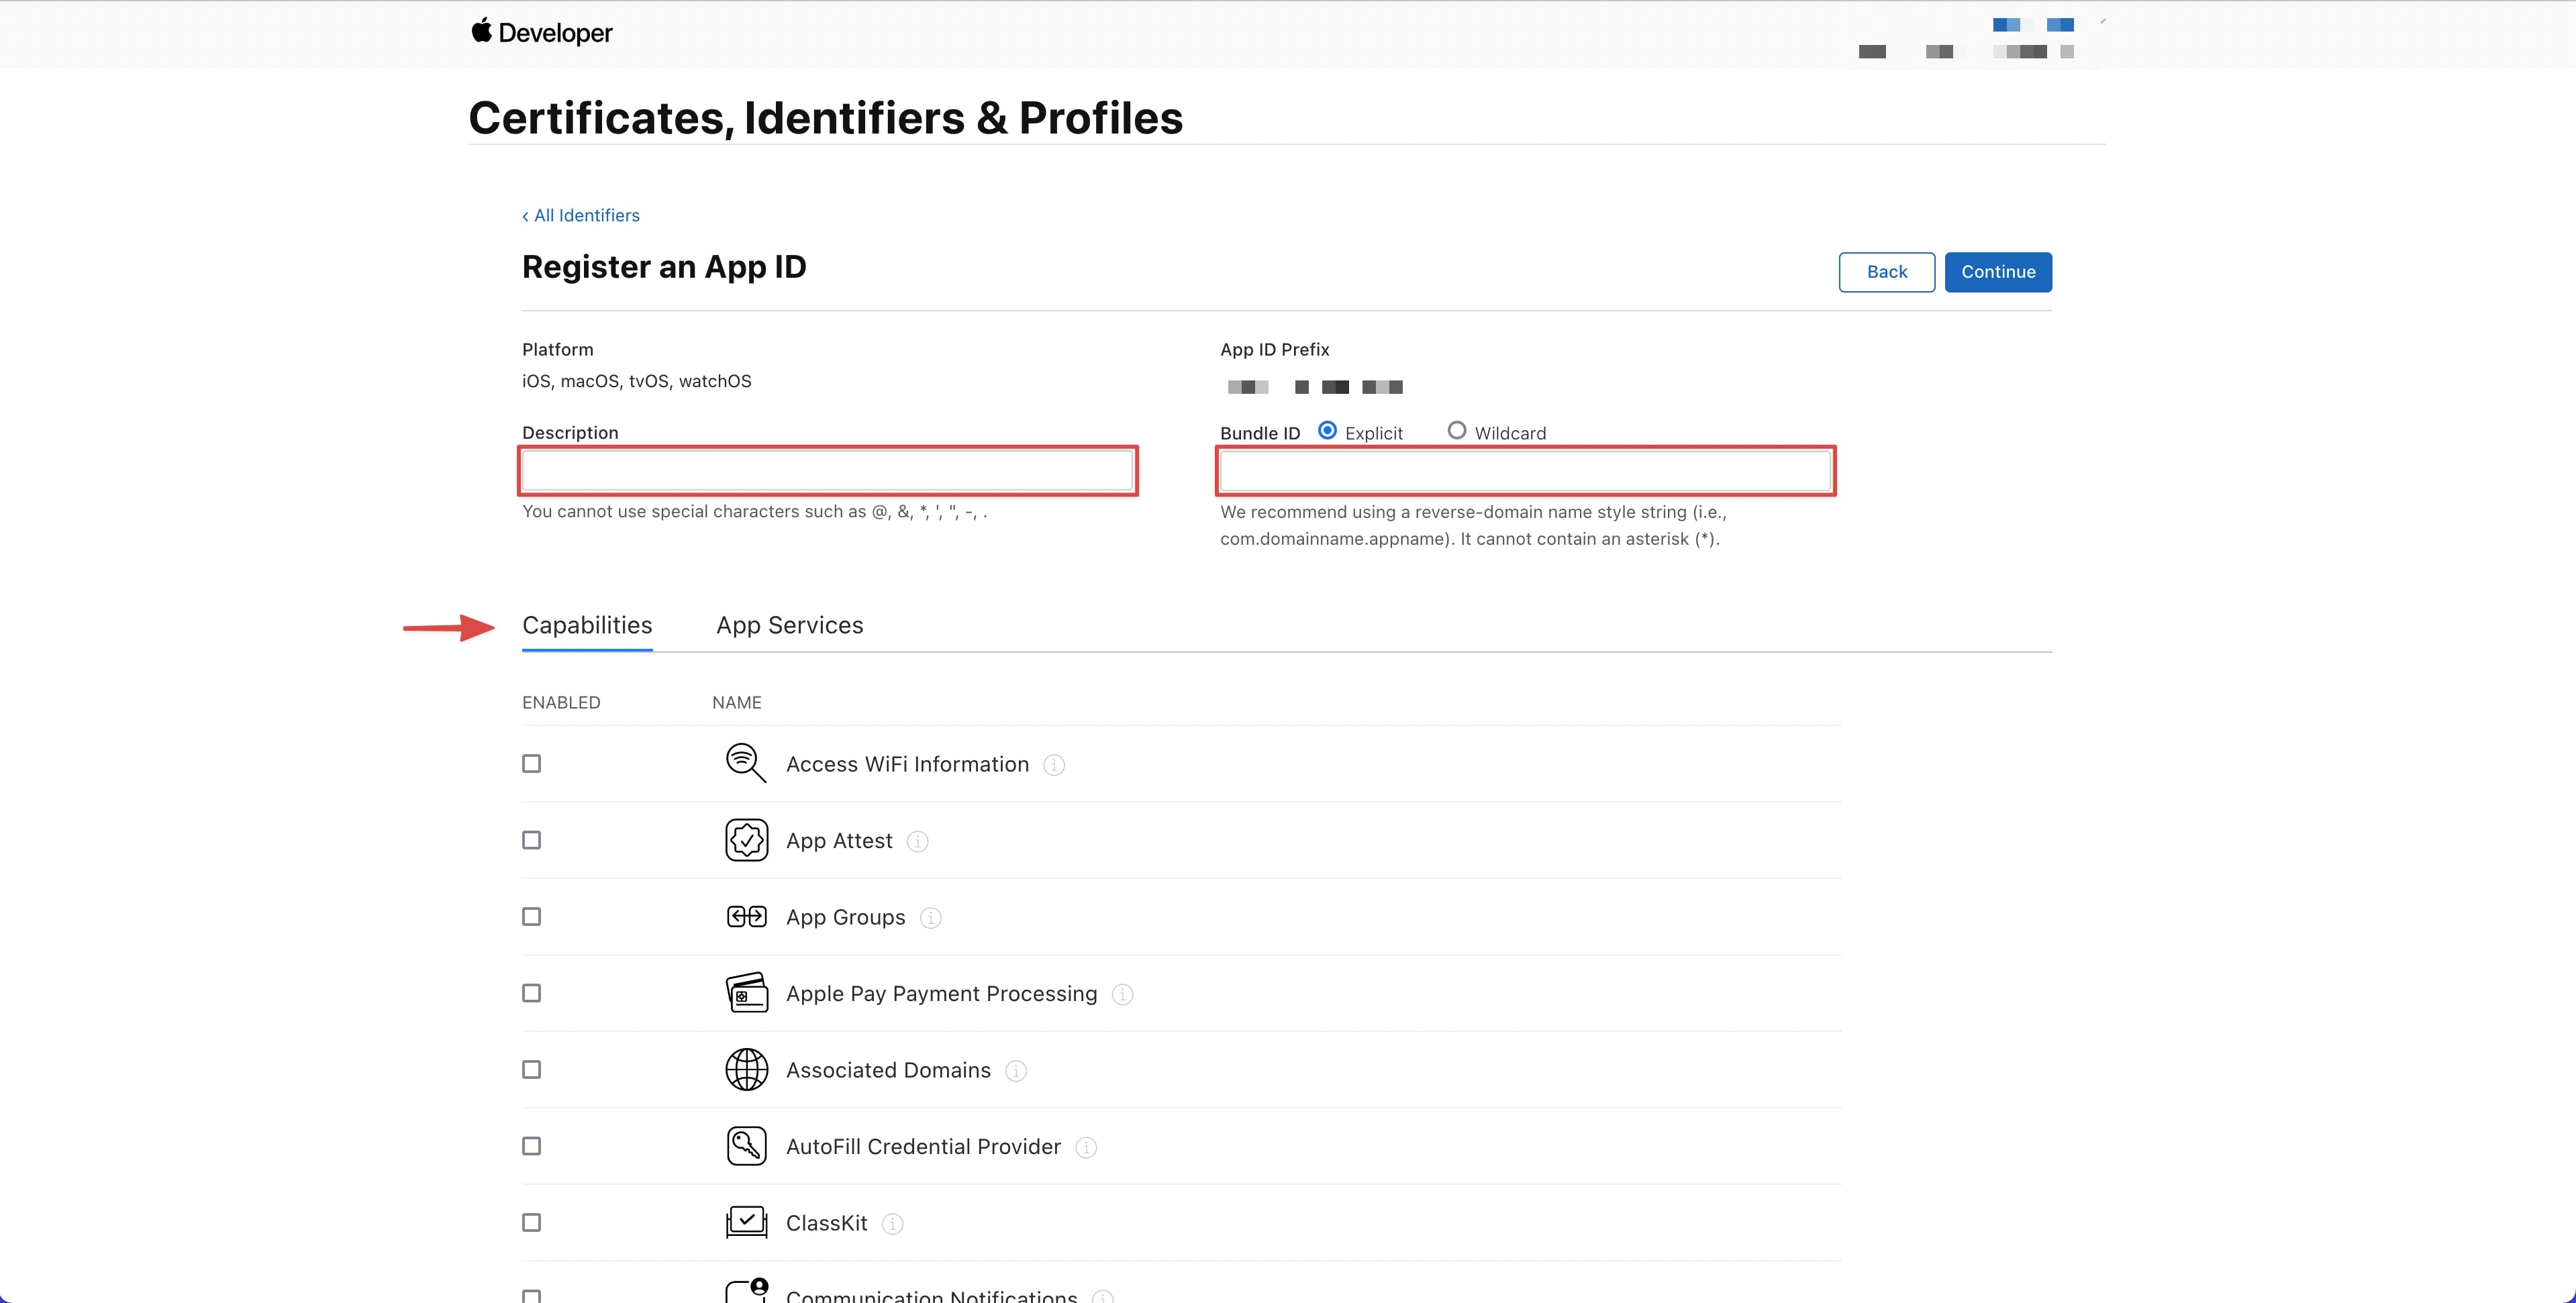The image size is (2576, 1303).
Task: Click the Apple Pay Payment Processing icon
Action: 746,993
